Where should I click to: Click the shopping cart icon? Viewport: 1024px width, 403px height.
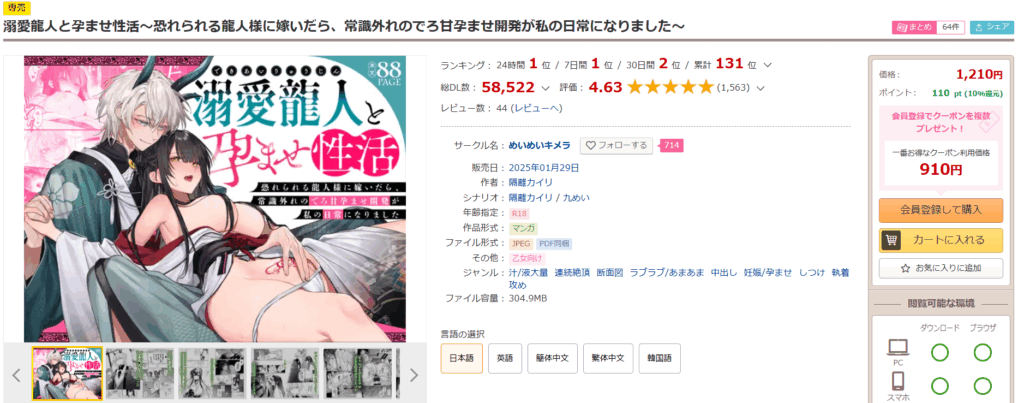point(891,240)
